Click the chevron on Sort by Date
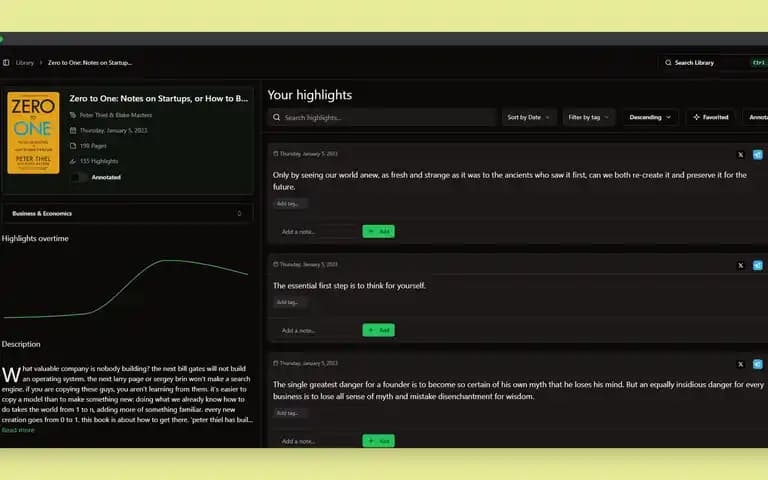This screenshot has width=768, height=480. point(548,118)
